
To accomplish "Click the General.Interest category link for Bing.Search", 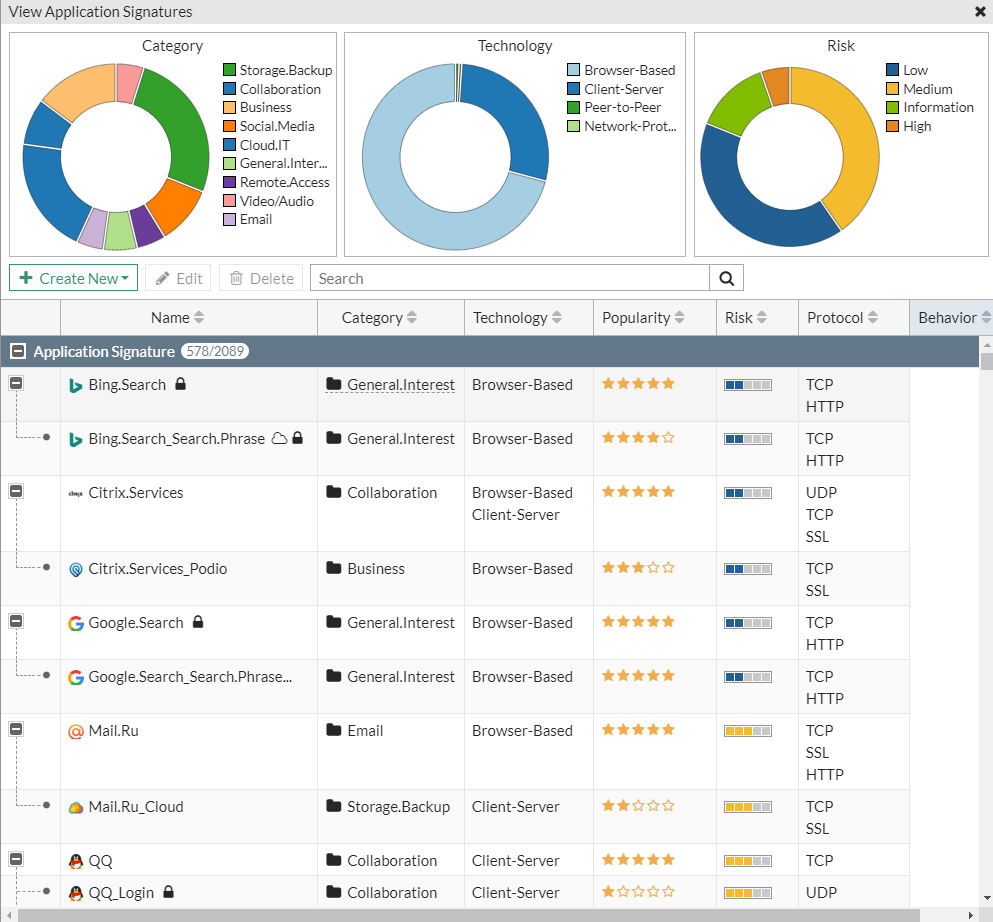I will (x=400, y=385).
